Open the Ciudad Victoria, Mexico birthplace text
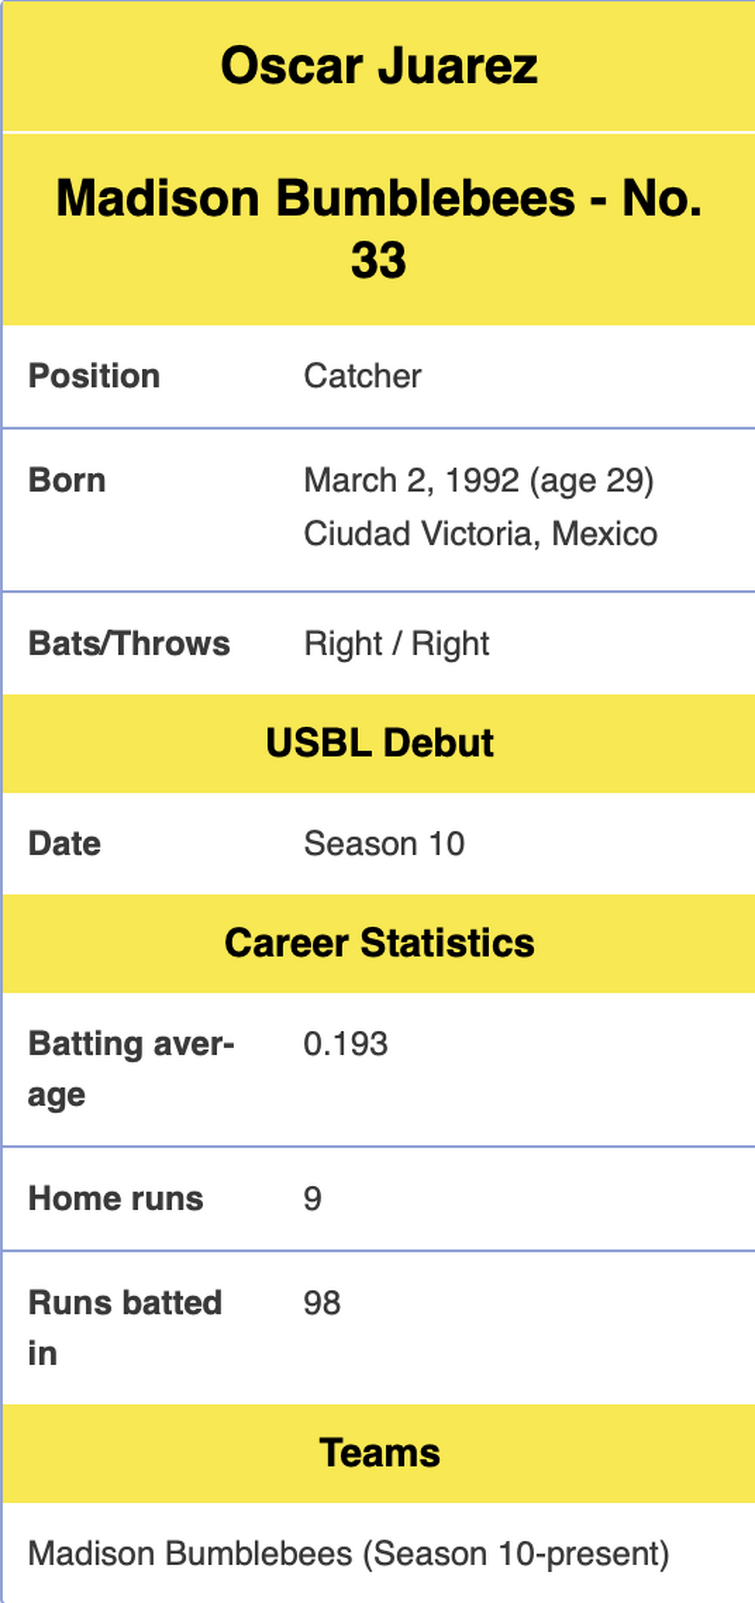 tap(480, 534)
